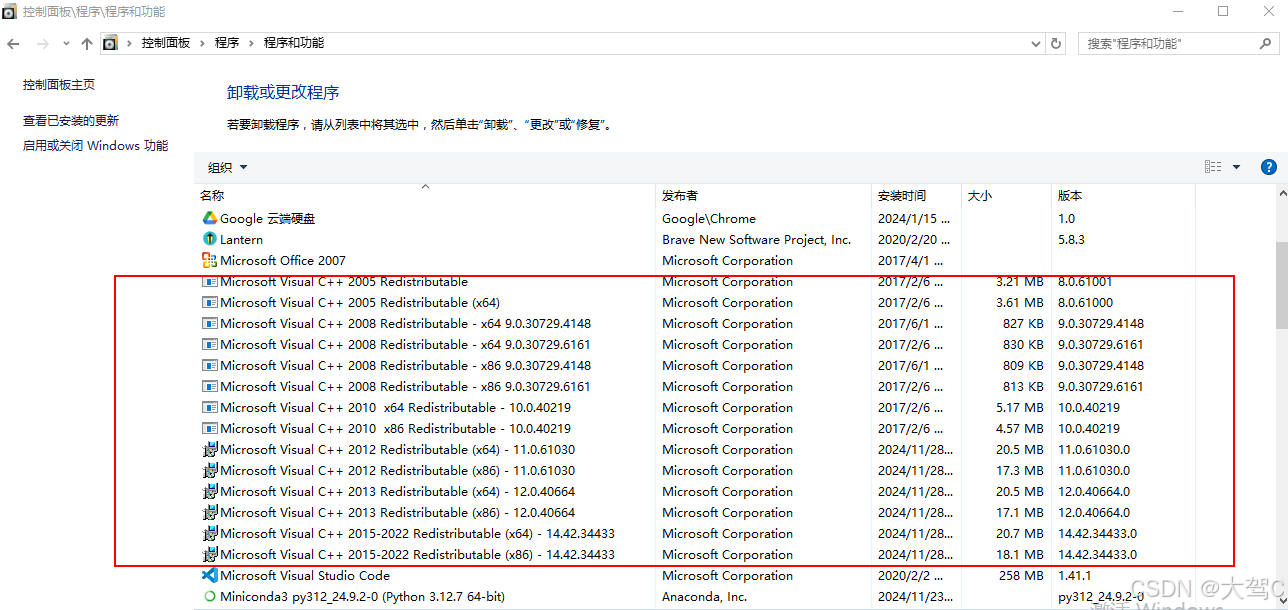Click the Lantern program icon
Viewport: 1288px width, 610px height.
point(210,239)
